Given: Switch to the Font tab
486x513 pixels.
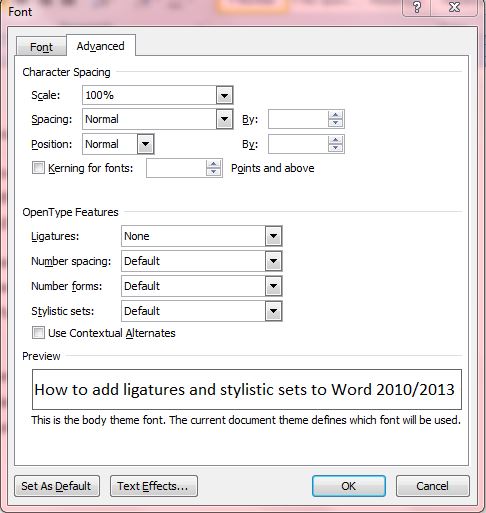Looking at the screenshot, I should click(x=41, y=47).
